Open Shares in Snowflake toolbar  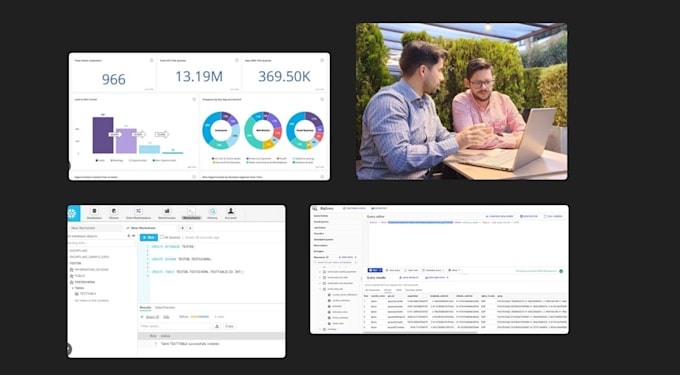tap(114, 213)
